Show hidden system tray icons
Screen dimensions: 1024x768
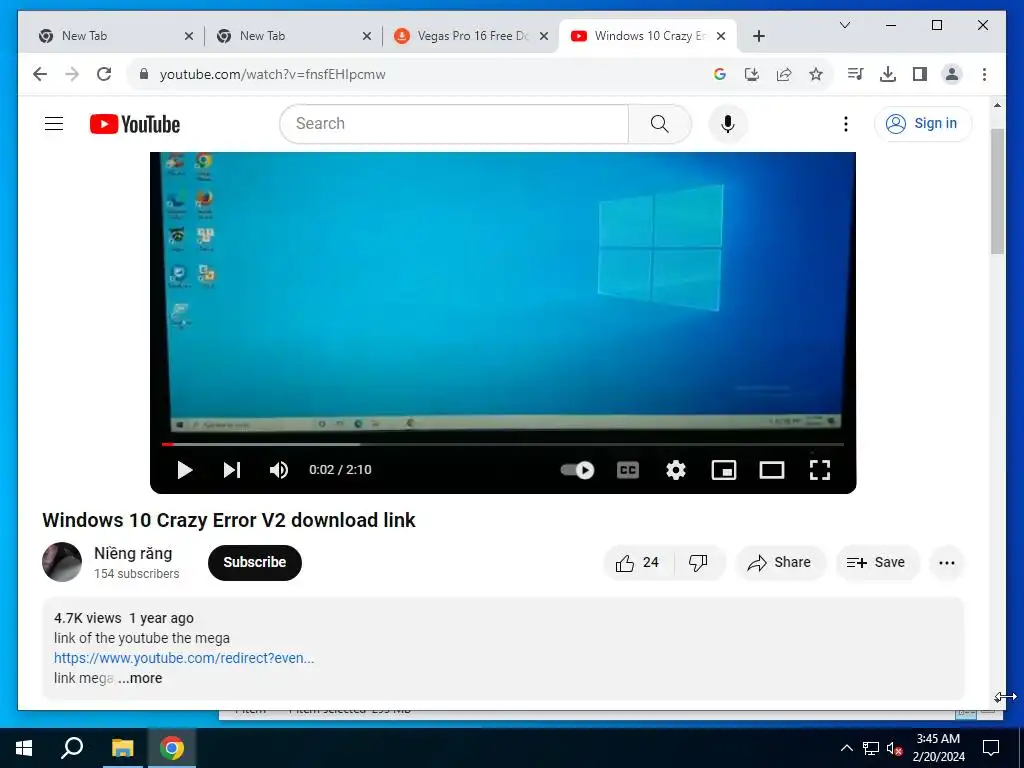pyautogui.click(x=846, y=748)
